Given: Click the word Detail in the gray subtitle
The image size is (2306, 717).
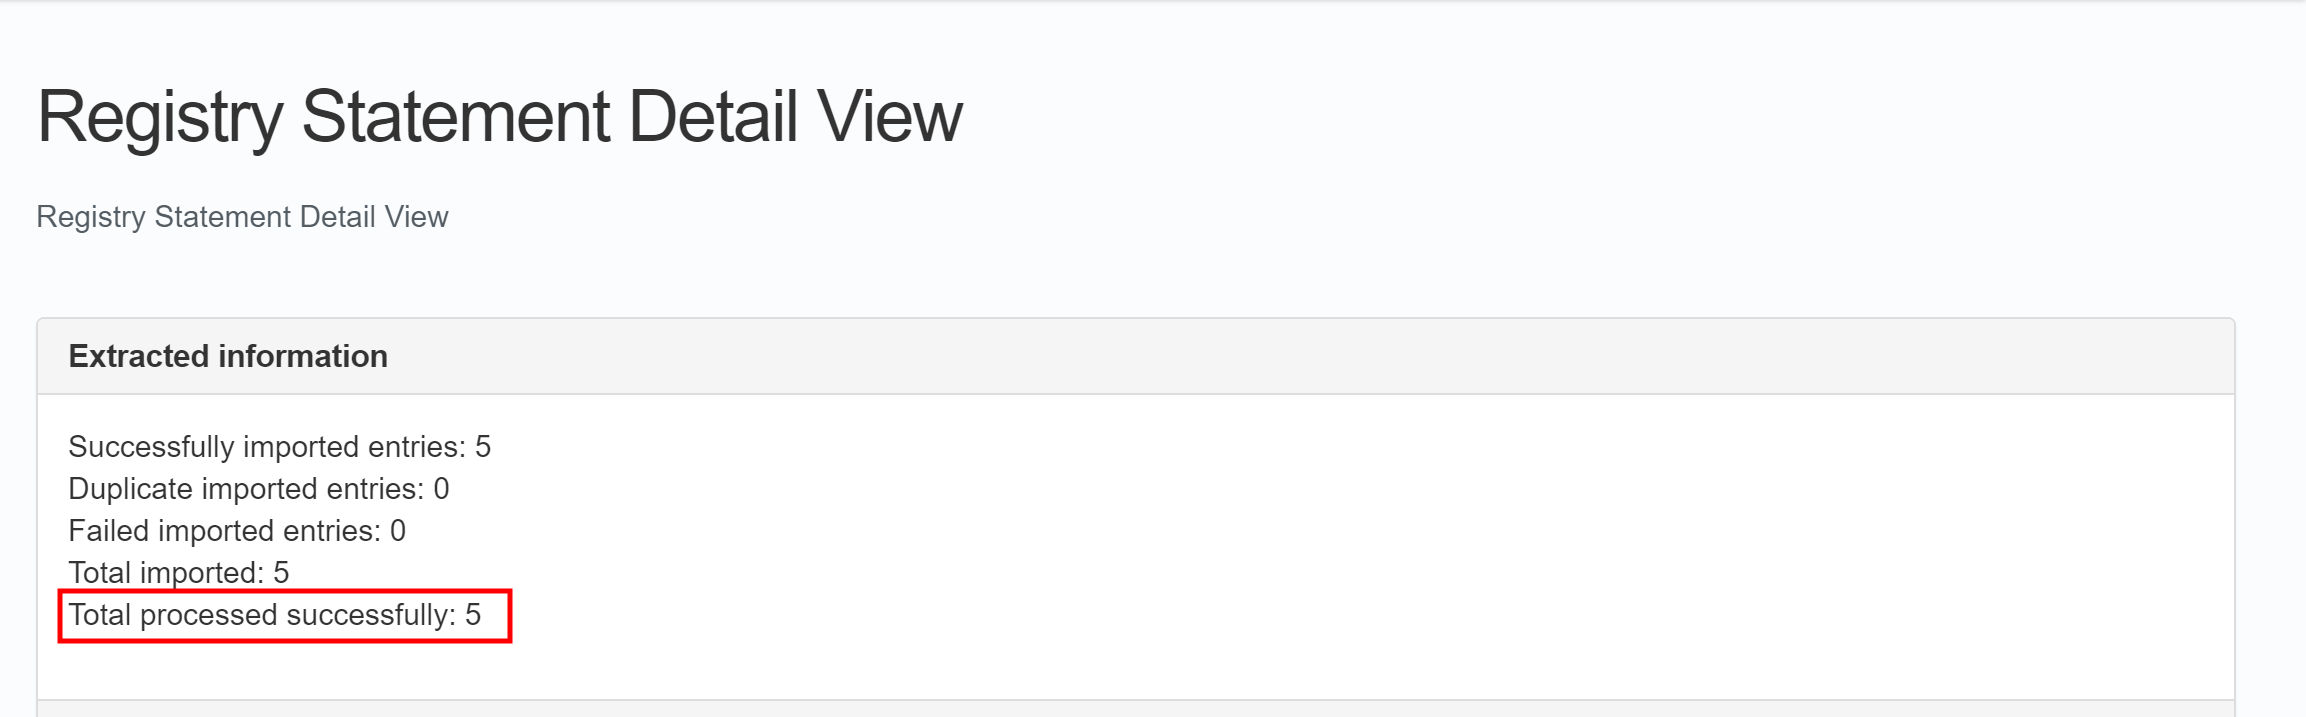Looking at the screenshot, I should click(318, 217).
